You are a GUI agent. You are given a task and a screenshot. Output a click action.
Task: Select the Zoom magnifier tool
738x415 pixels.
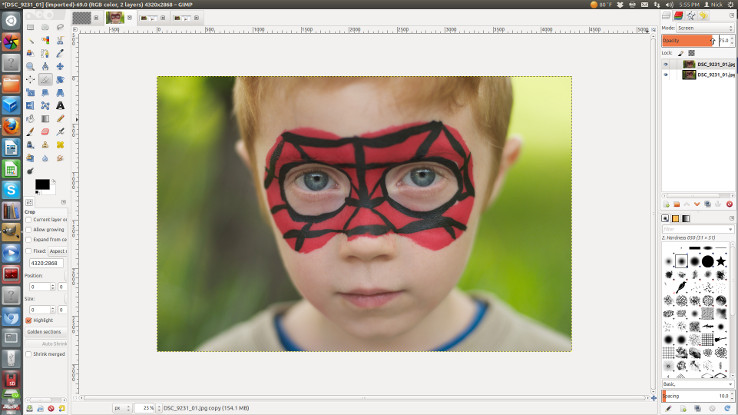click(x=30, y=66)
